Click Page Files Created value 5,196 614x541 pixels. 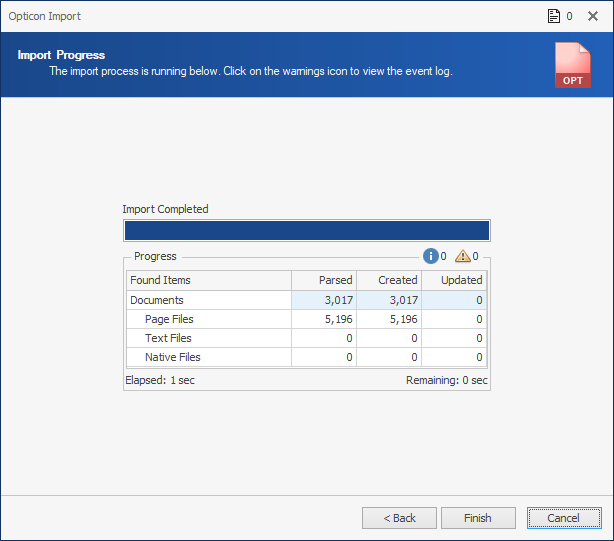click(389, 319)
